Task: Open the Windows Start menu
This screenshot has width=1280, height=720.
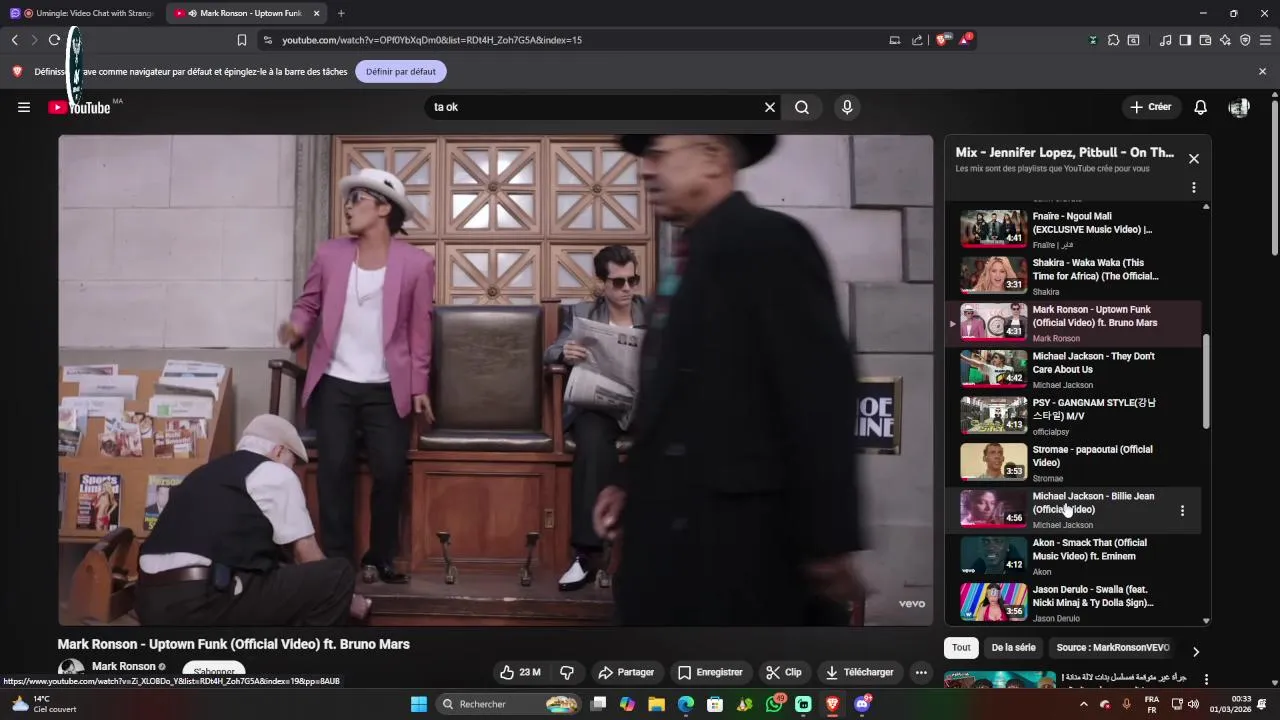Action: pos(419,704)
